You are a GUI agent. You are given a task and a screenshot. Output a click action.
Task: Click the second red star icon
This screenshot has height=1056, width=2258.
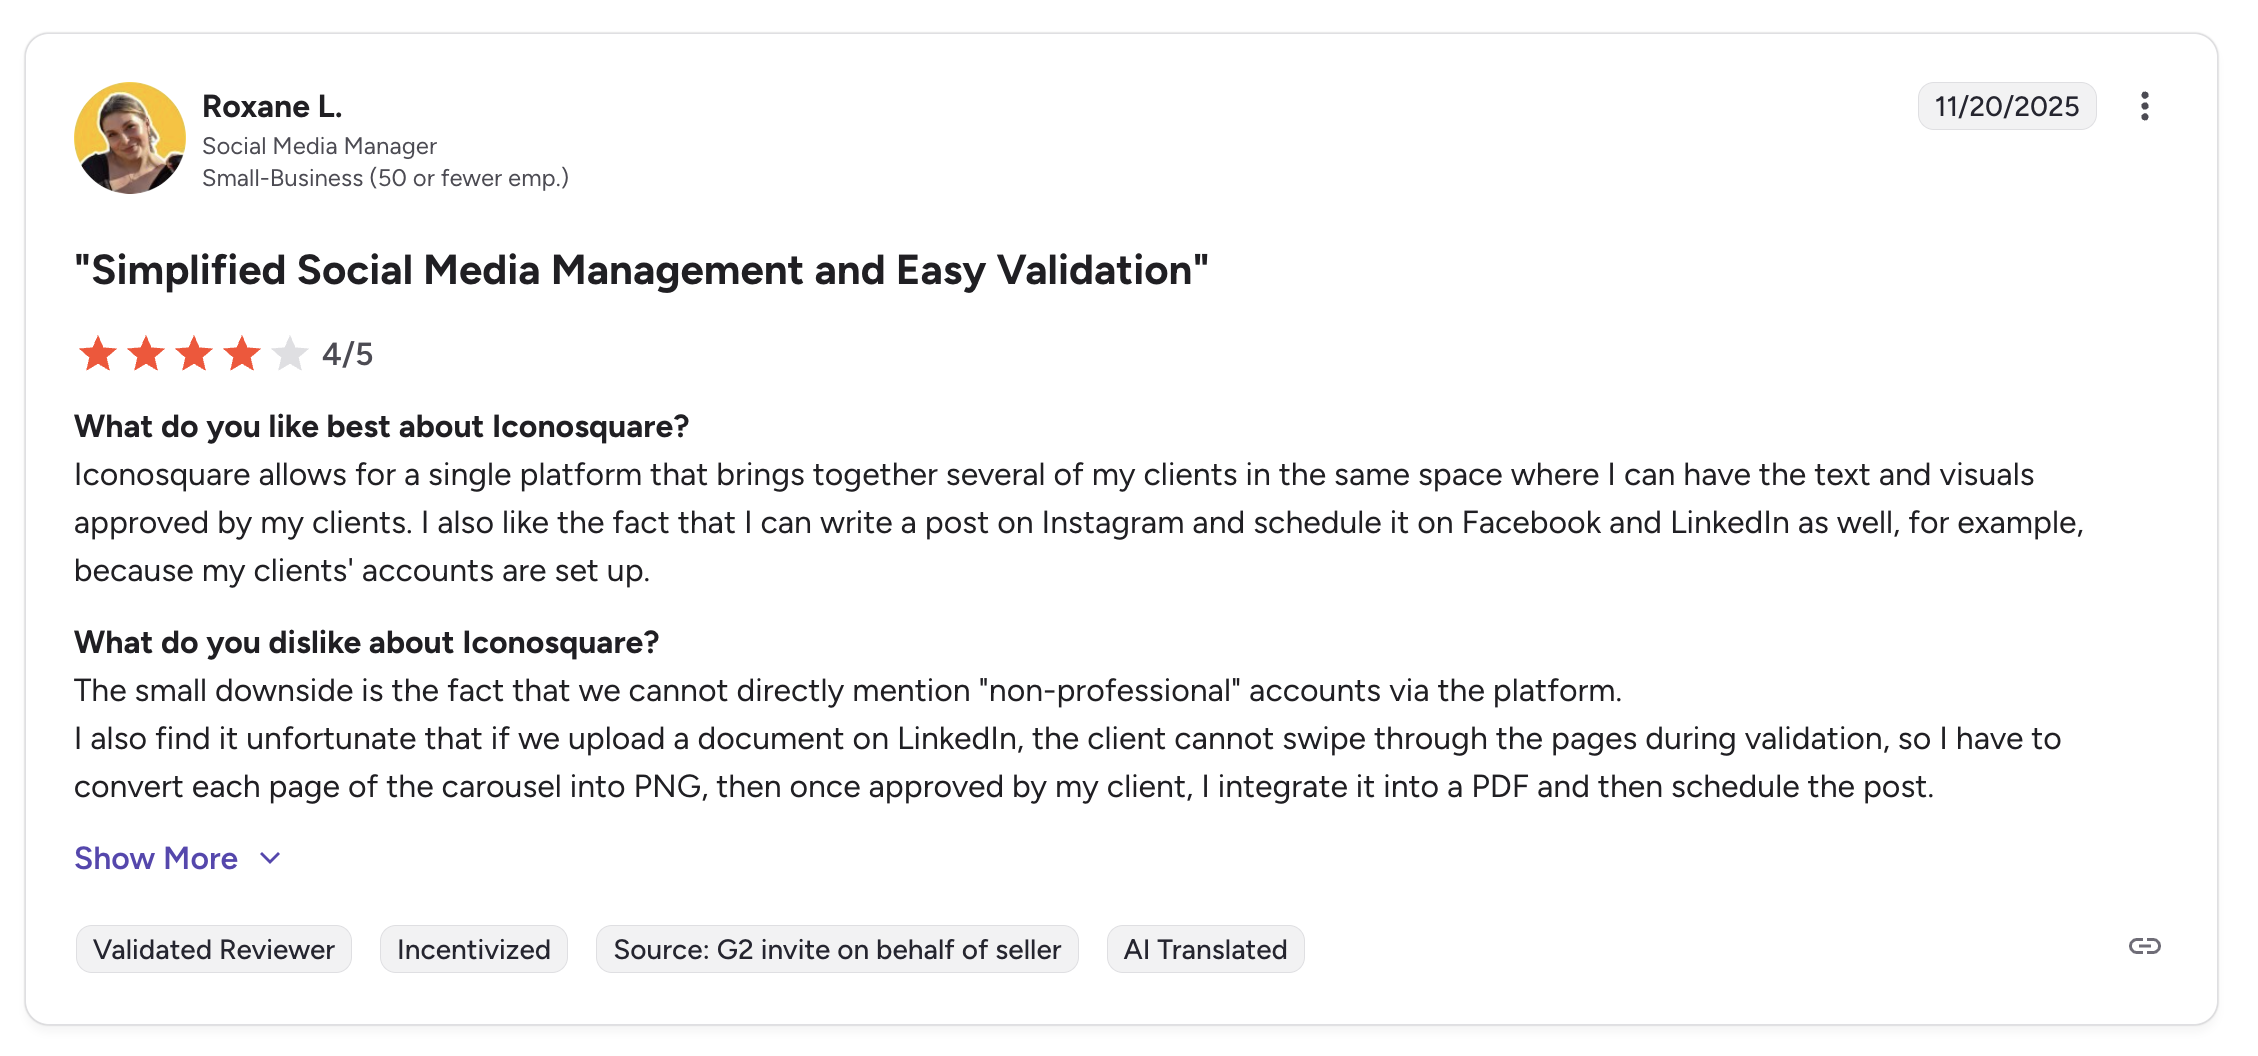[x=146, y=353]
